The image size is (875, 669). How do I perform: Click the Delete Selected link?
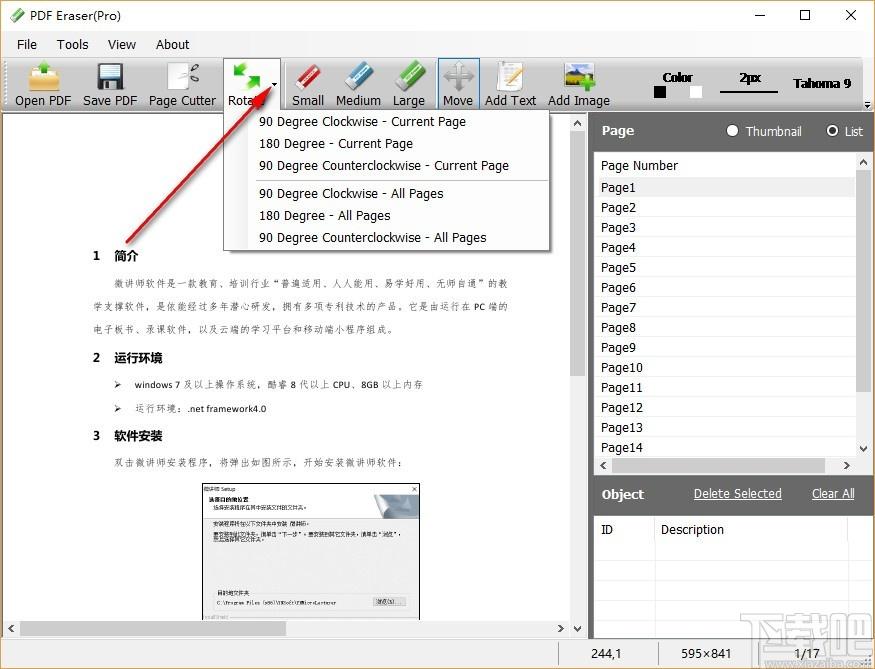coord(738,494)
